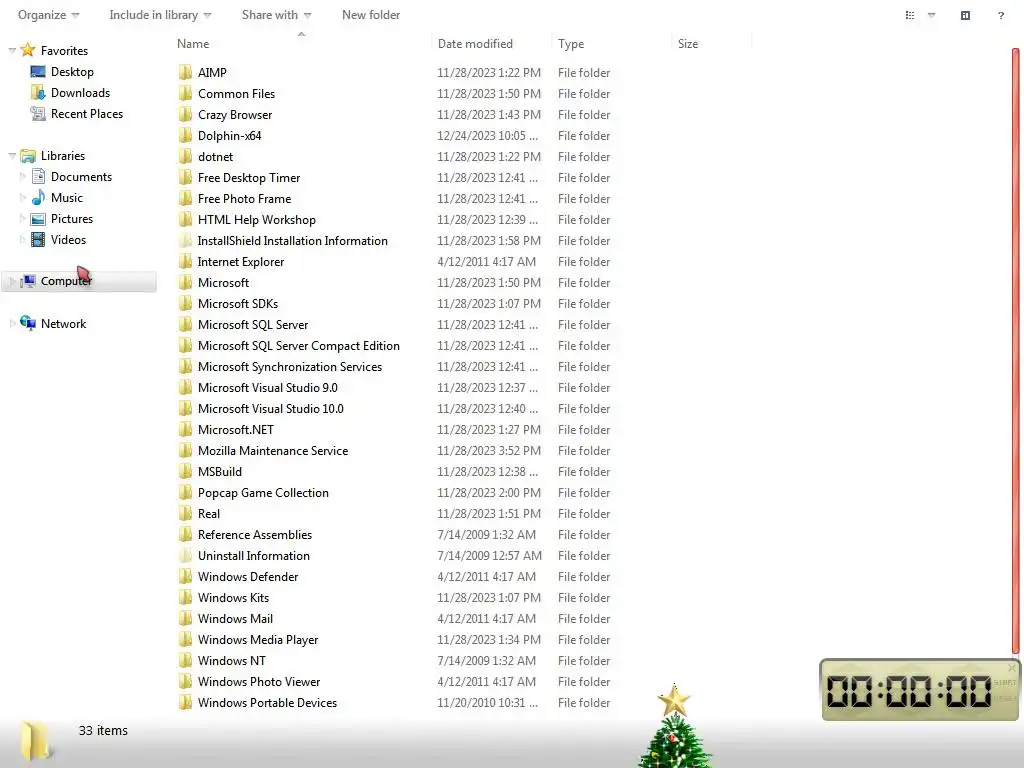Screen dimensions: 1024x768
Task: Select the Windows Defender folder icon
Action: [x=185, y=576]
